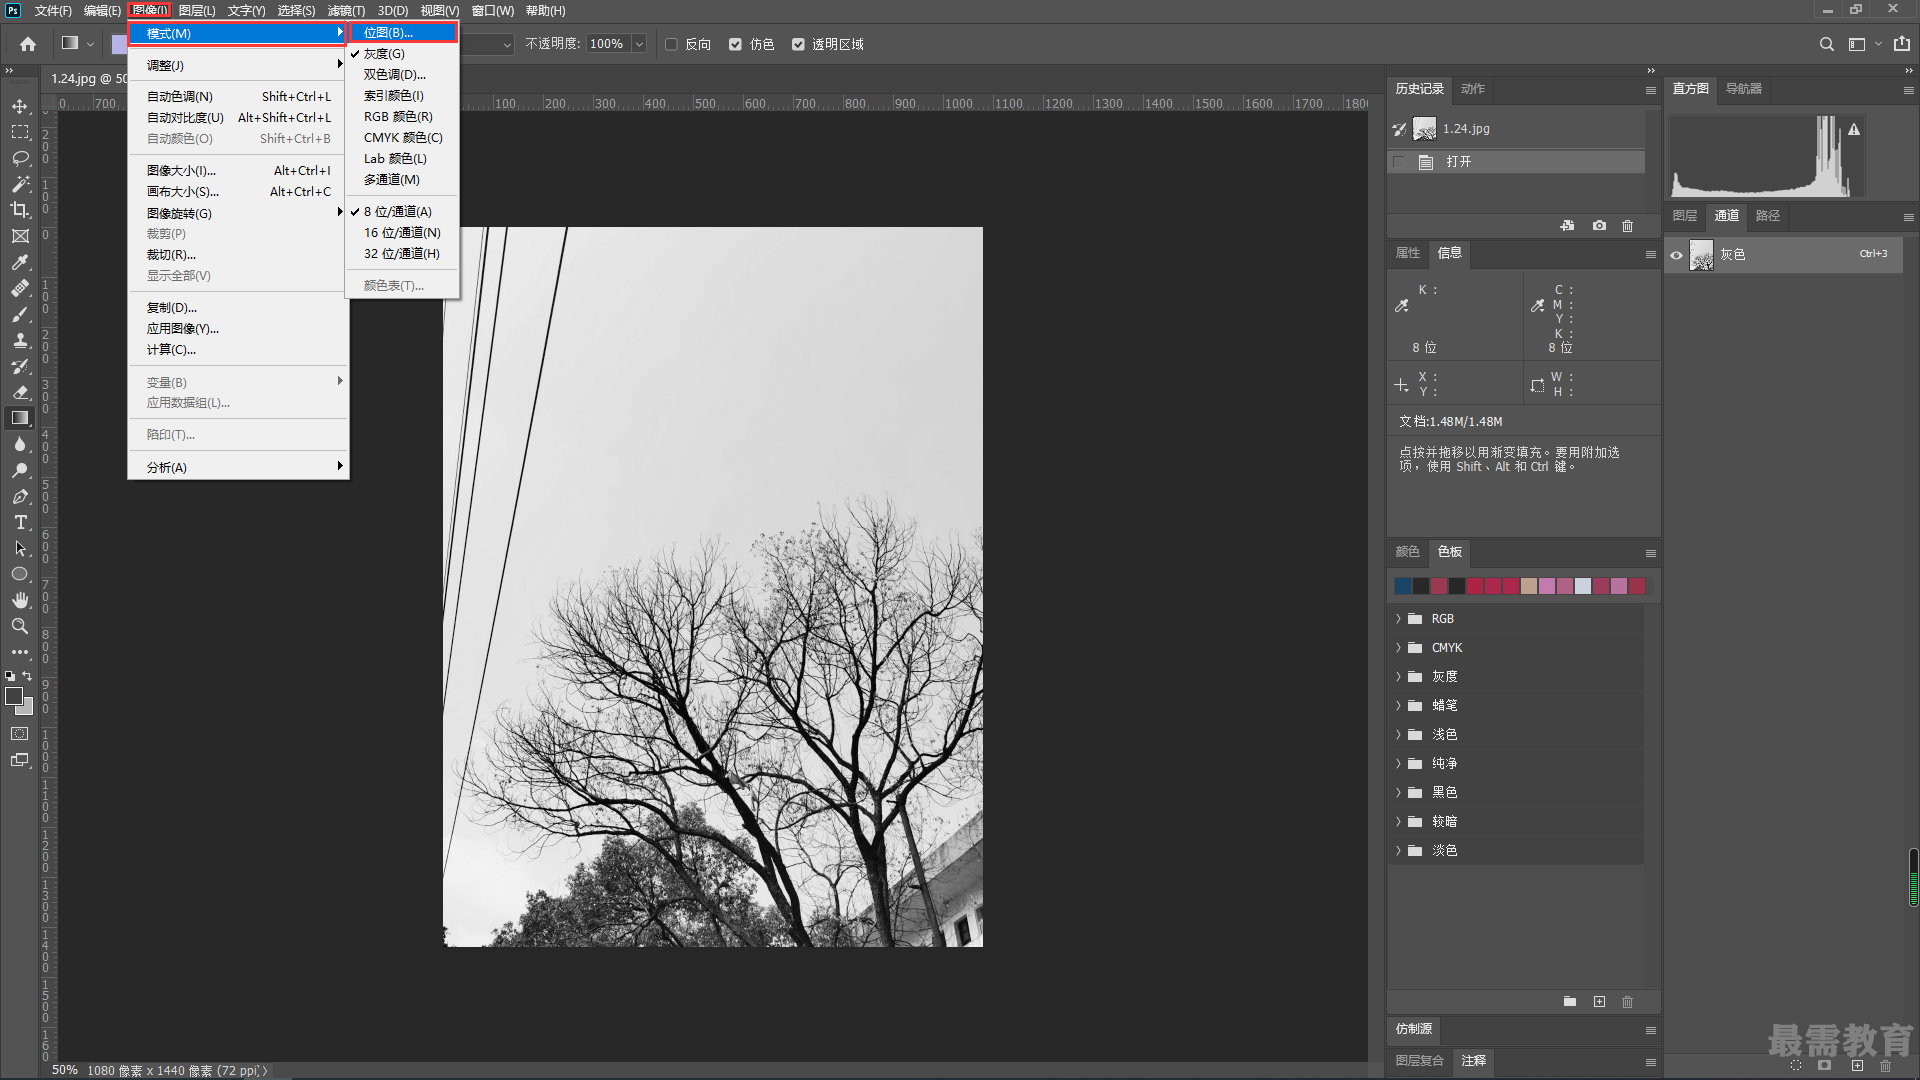The image size is (1920, 1080).
Task: Switch to the 通道 tab
Action: click(1727, 215)
